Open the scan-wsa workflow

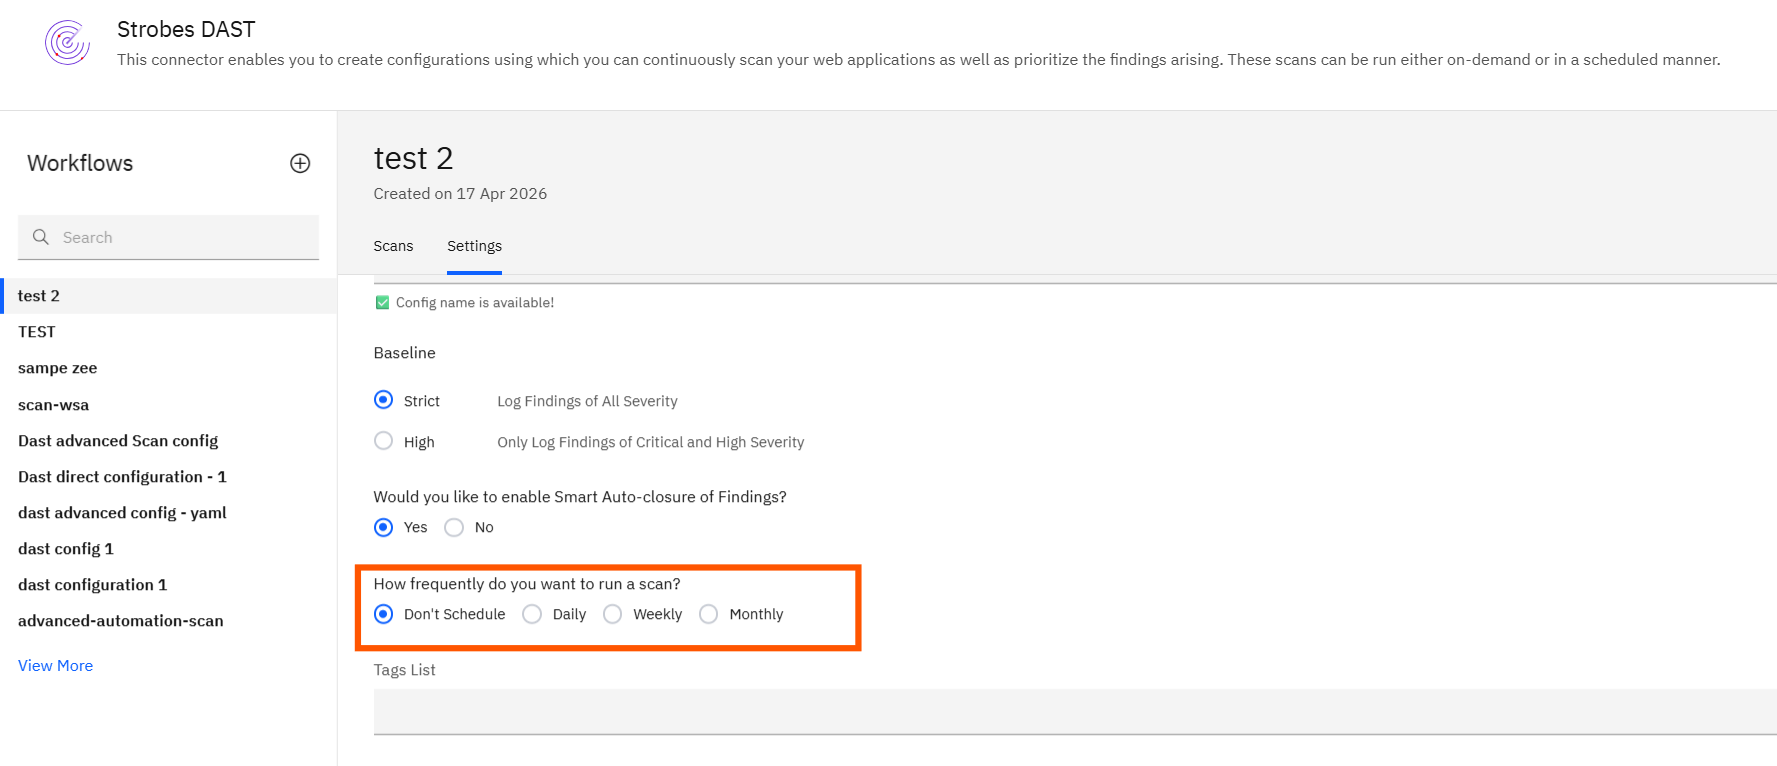[x=53, y=405]
